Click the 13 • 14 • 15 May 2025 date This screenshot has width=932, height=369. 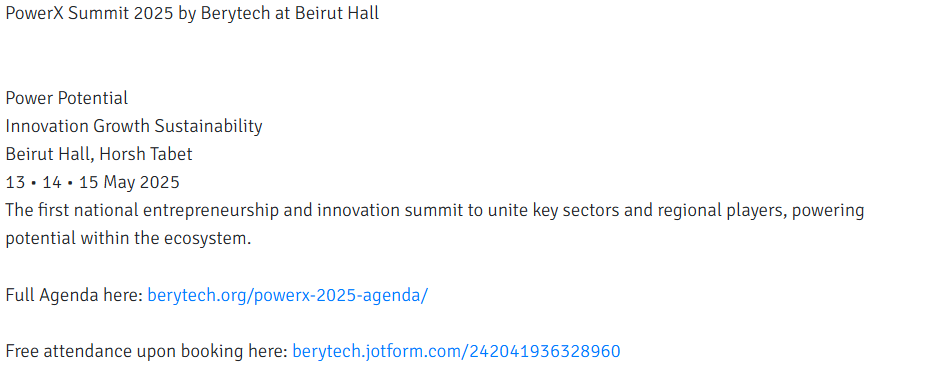tap(92, 182)
